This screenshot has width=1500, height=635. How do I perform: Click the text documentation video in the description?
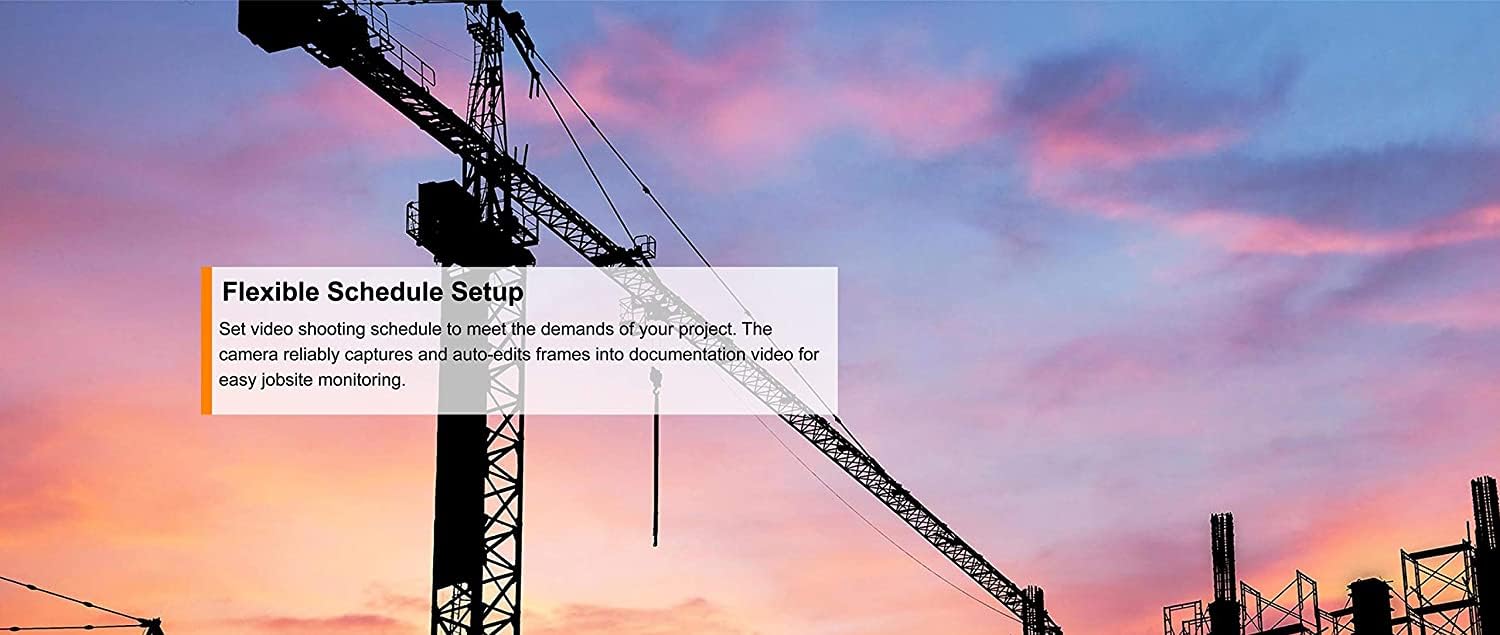688,354
